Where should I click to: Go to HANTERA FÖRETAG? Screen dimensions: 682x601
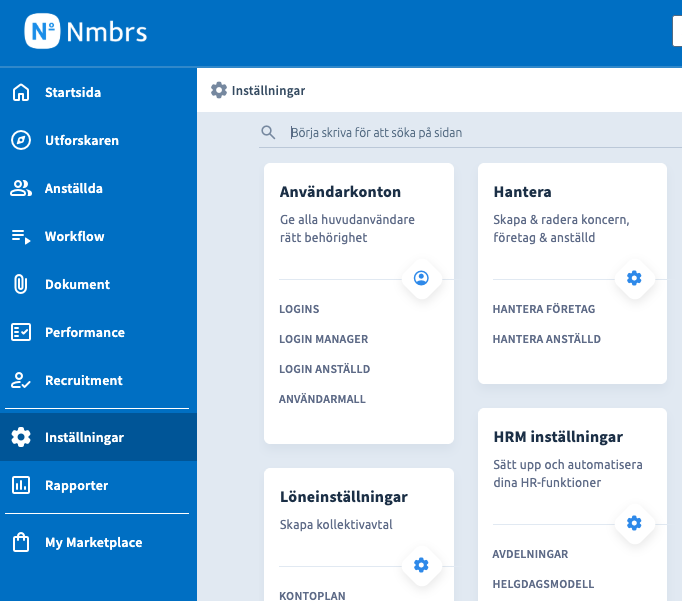pyautogui.click(x=544, y=310)
